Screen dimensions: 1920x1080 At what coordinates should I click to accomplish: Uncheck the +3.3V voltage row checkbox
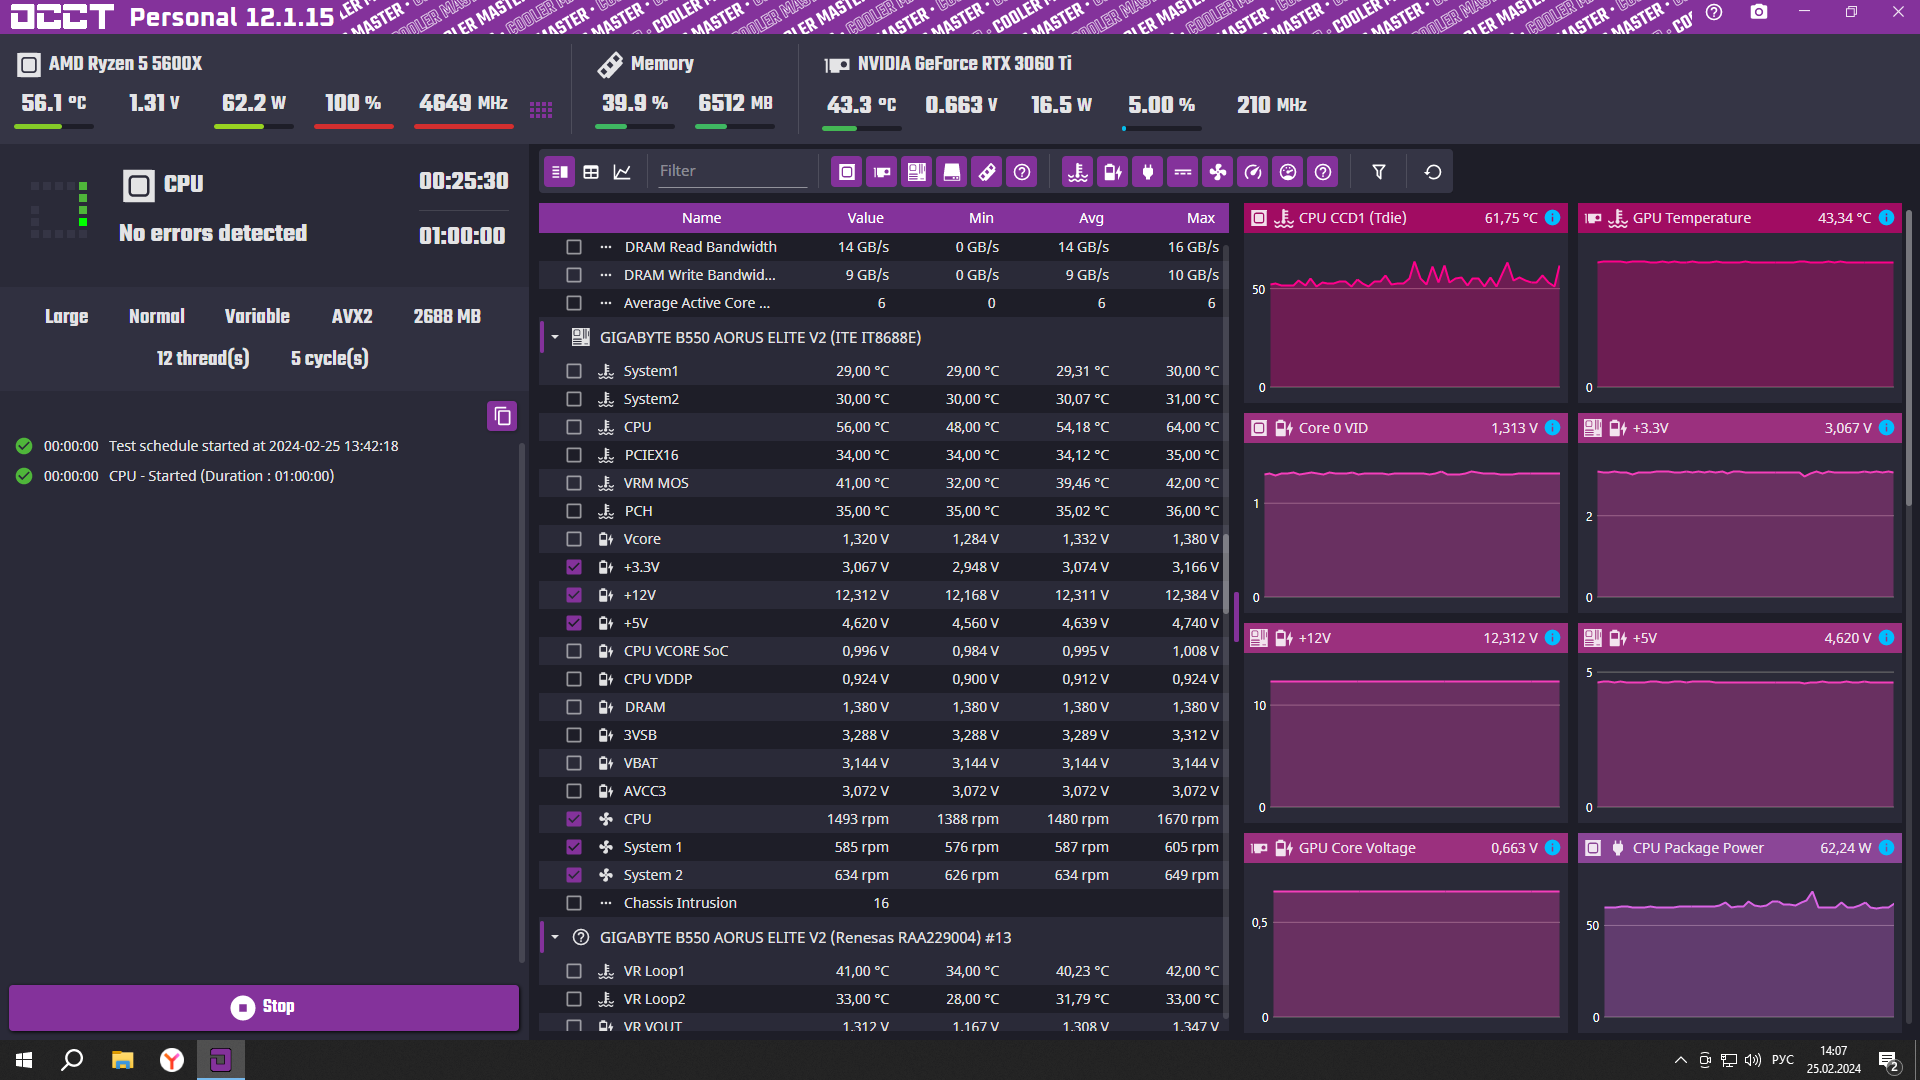tap(574, 567)
